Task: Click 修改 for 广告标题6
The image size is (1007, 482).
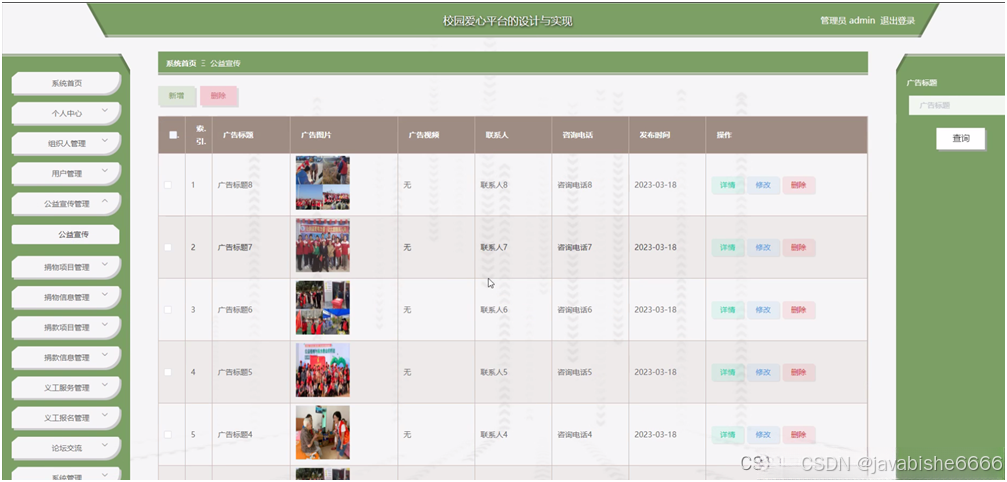Action: click(x=763, y=310)
